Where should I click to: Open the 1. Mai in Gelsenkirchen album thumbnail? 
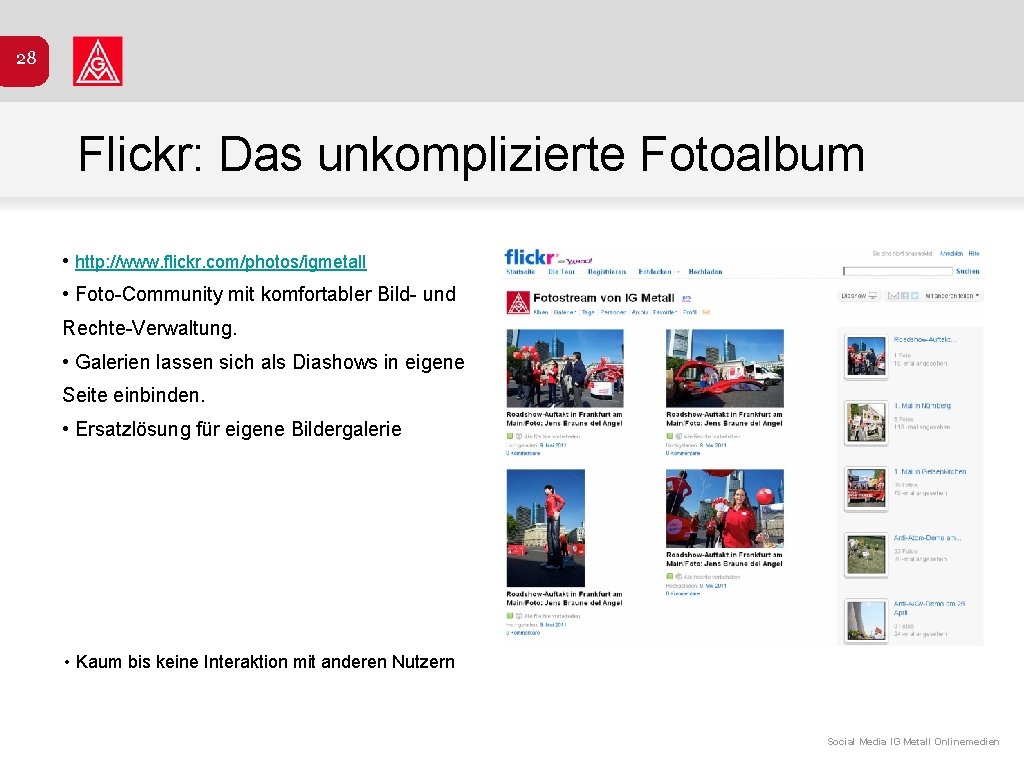[866, 488]
